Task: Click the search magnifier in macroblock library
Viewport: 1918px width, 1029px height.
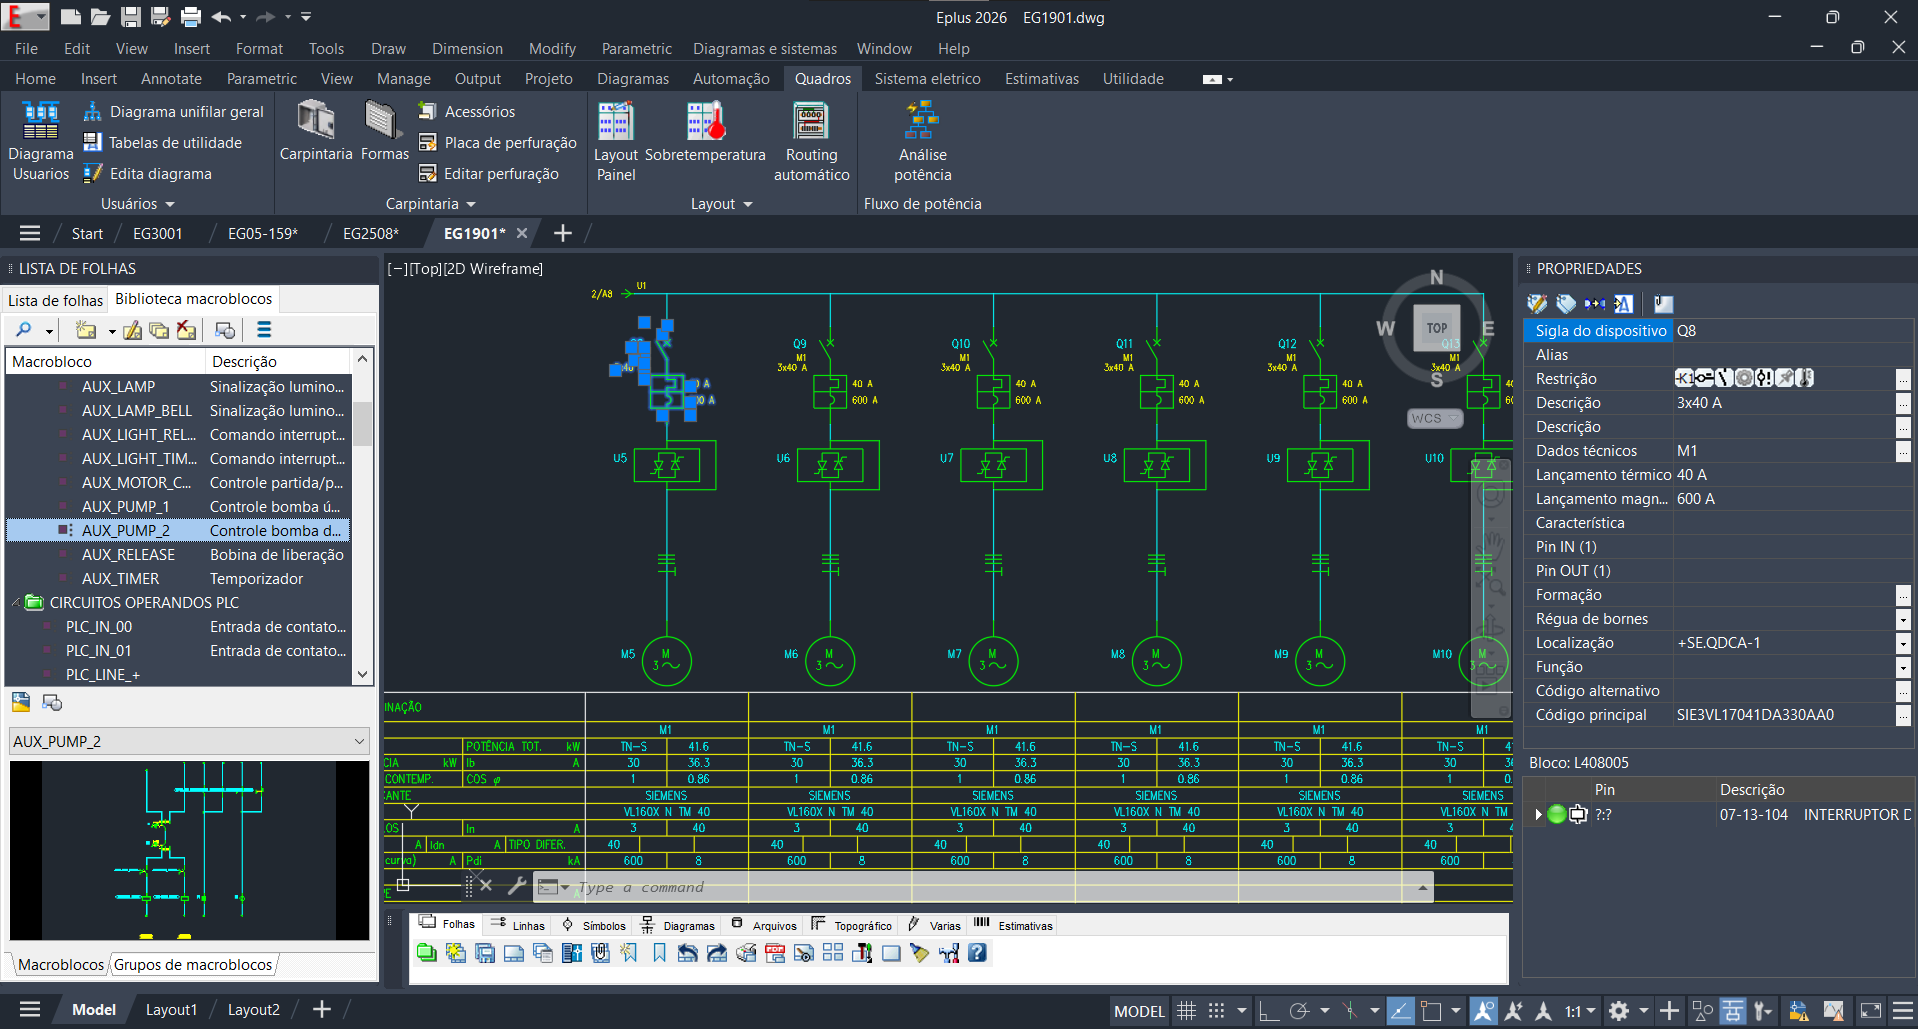Action: [x=24, y=330]
